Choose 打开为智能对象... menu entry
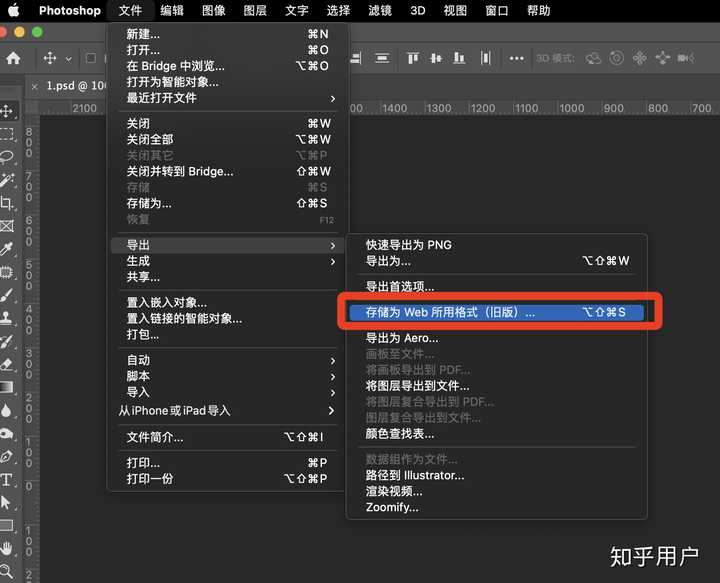 click(x=228, y=82)
